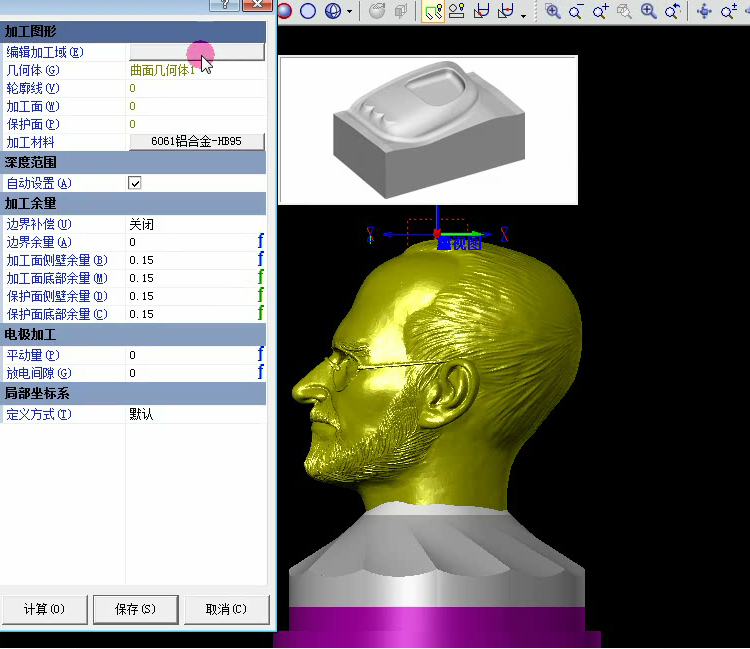The height and width of the screenshot is (649, 750).
Task: Close the machining parameters dialog
Action: point(257,5)
